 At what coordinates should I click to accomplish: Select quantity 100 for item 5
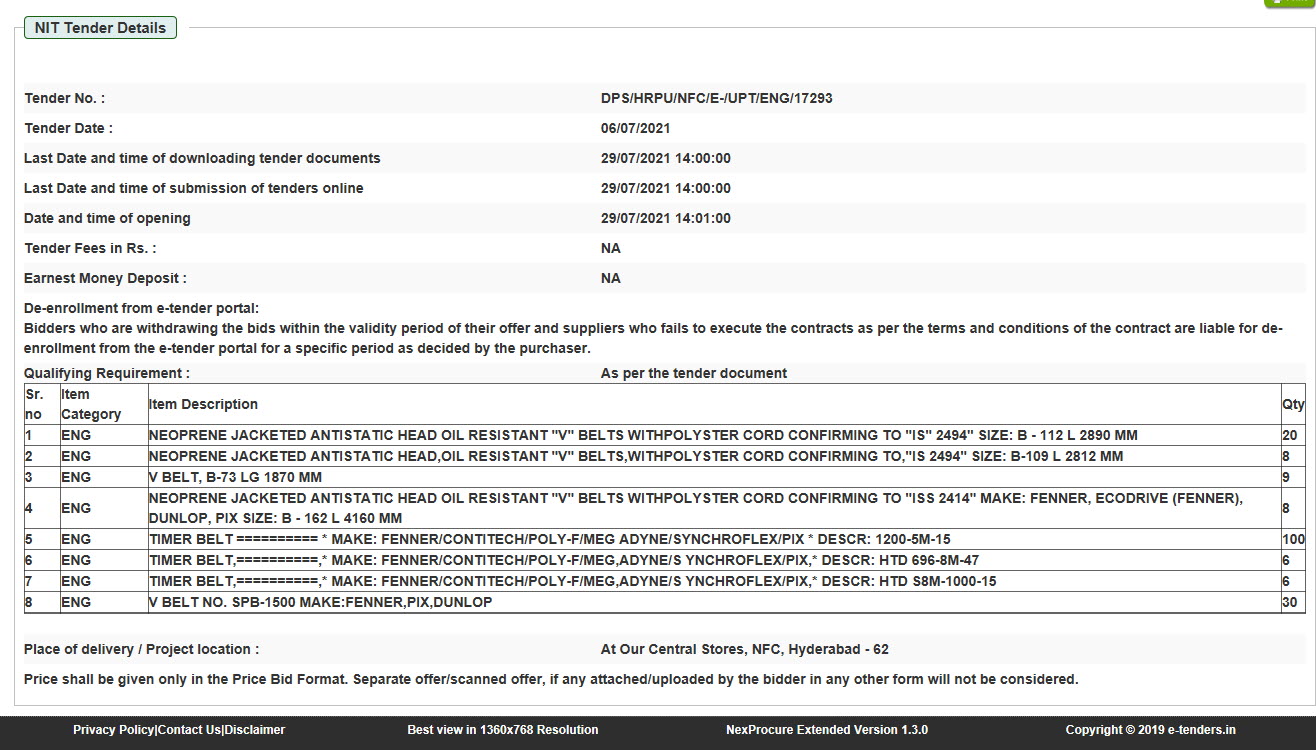(x=1293, y=539)
